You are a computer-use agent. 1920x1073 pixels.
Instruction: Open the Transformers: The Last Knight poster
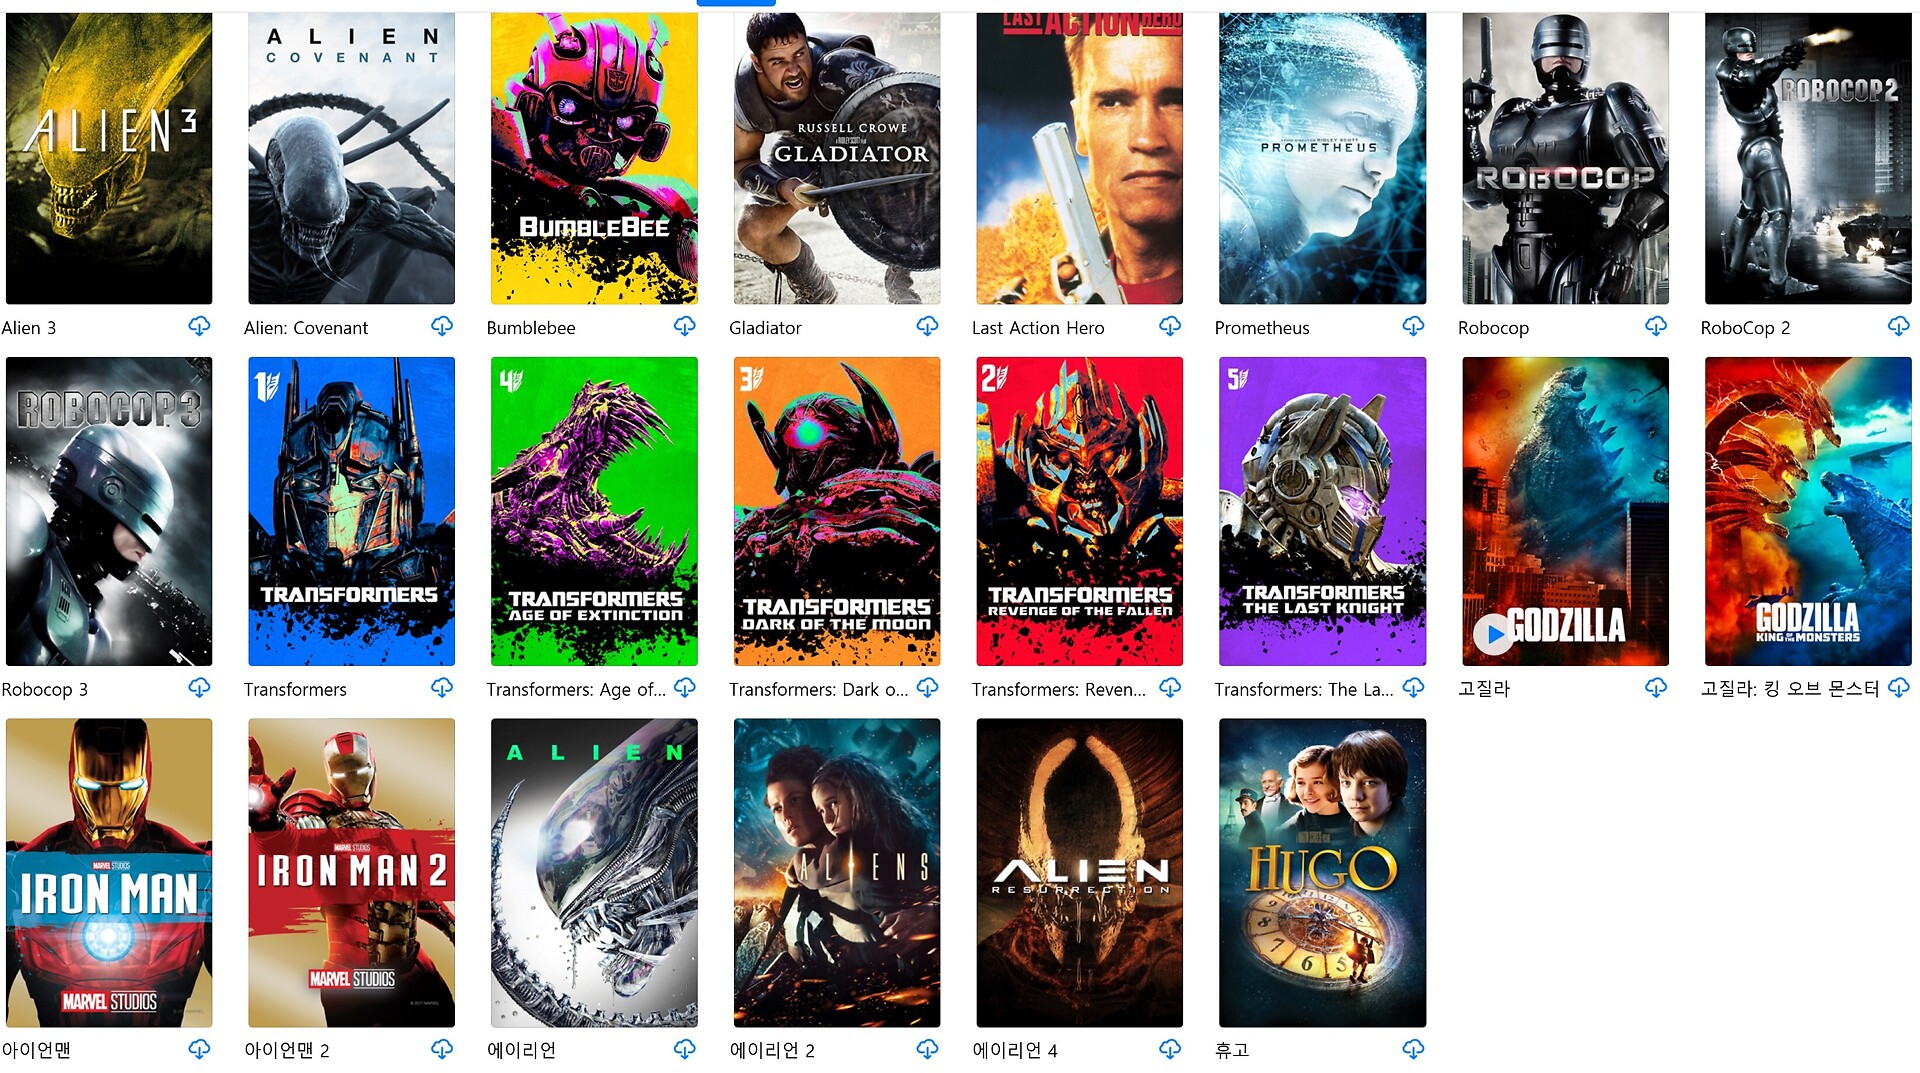pos(1322,511)
